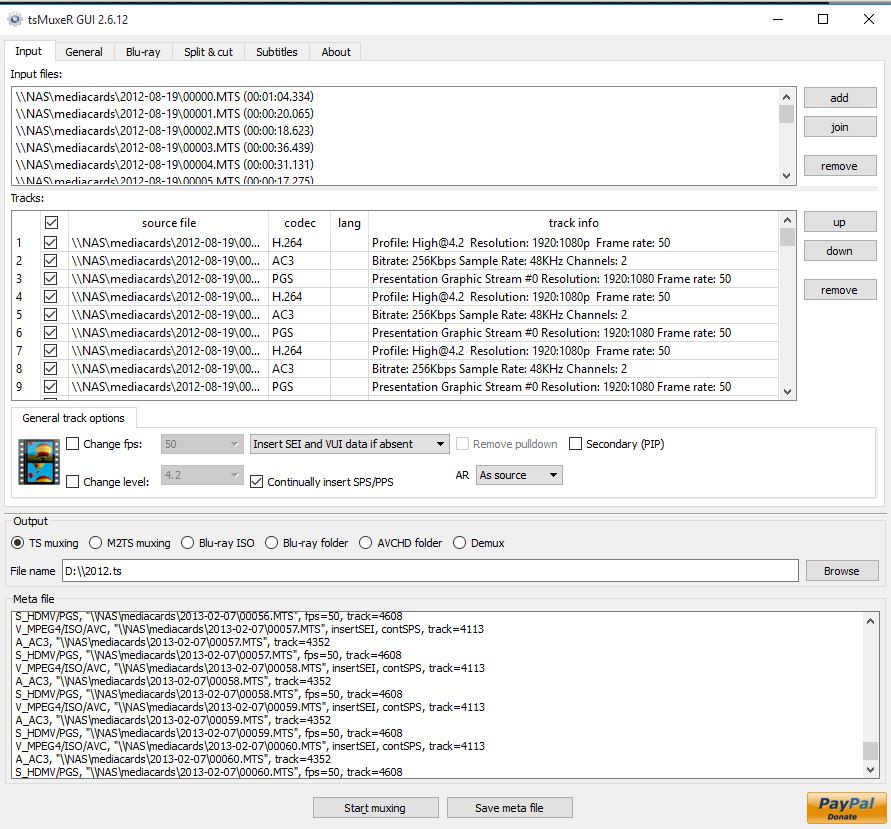Click input files scrollbar down arrow

[786, 176]
